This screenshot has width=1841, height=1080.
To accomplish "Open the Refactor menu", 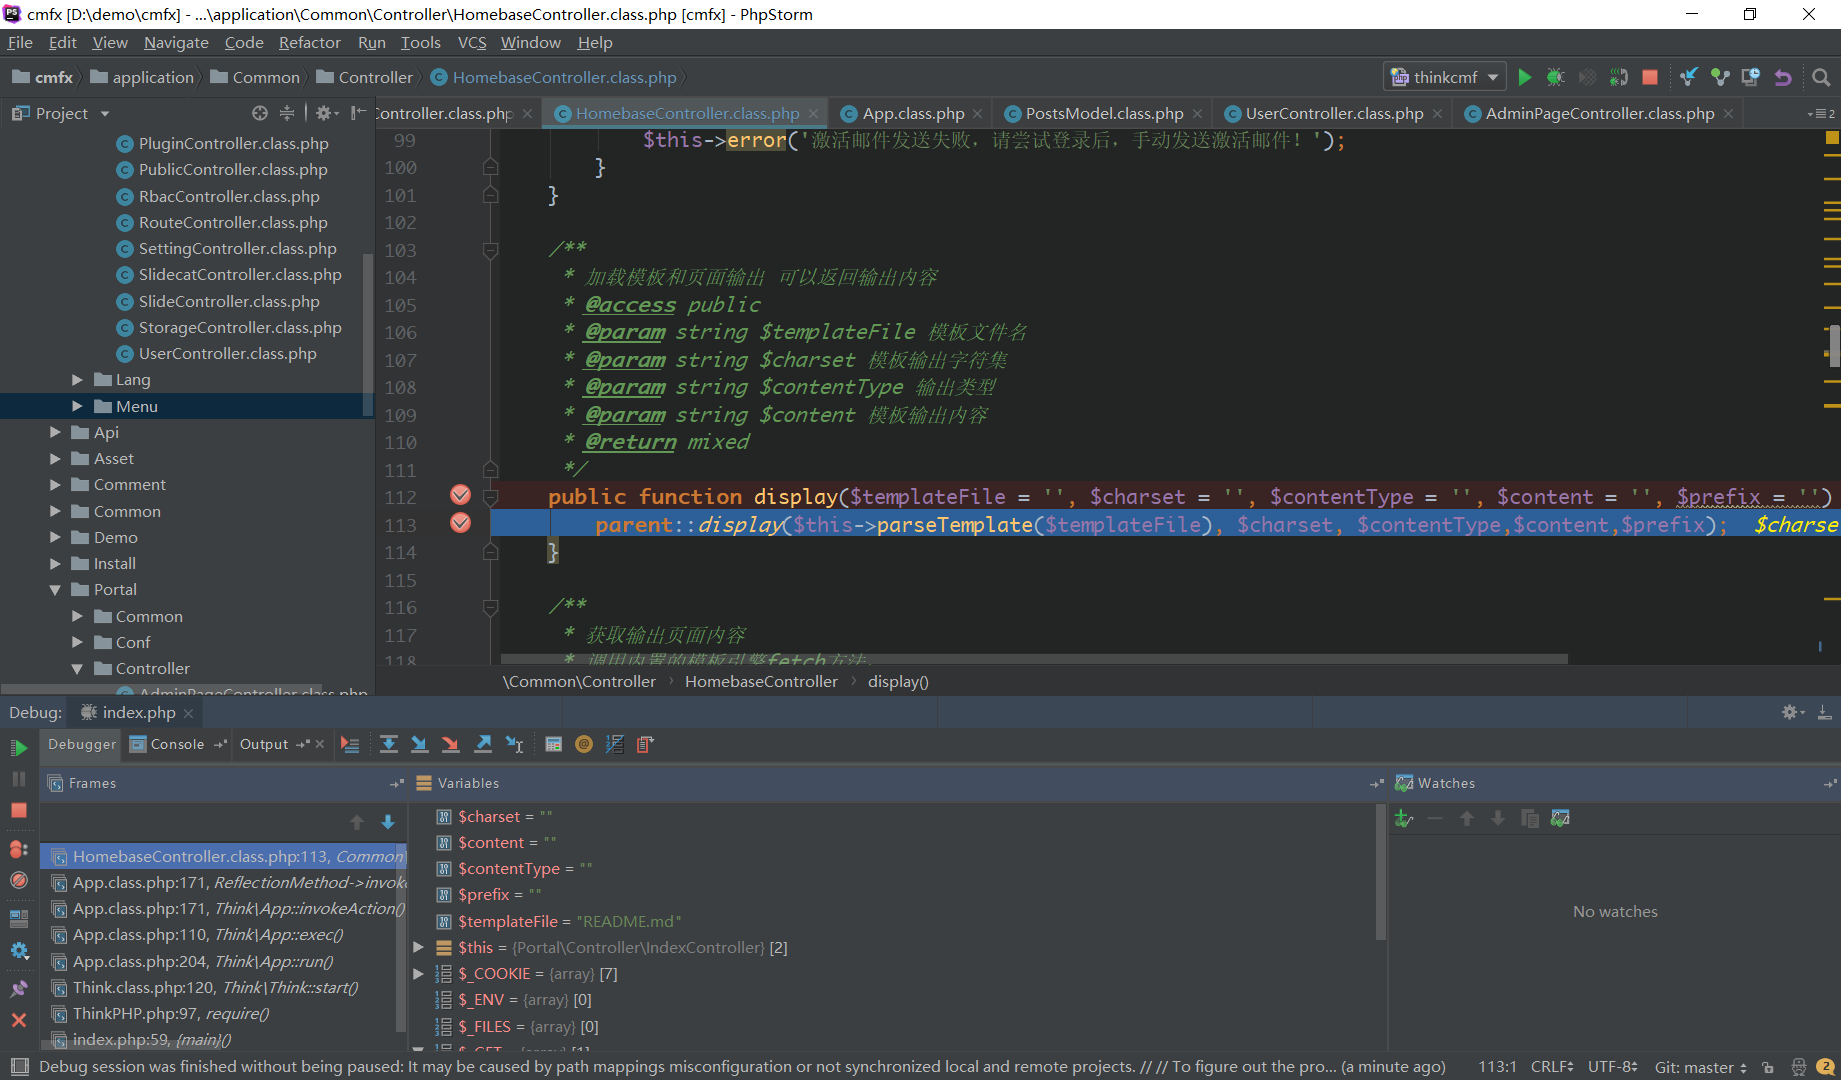I will 309,42.
